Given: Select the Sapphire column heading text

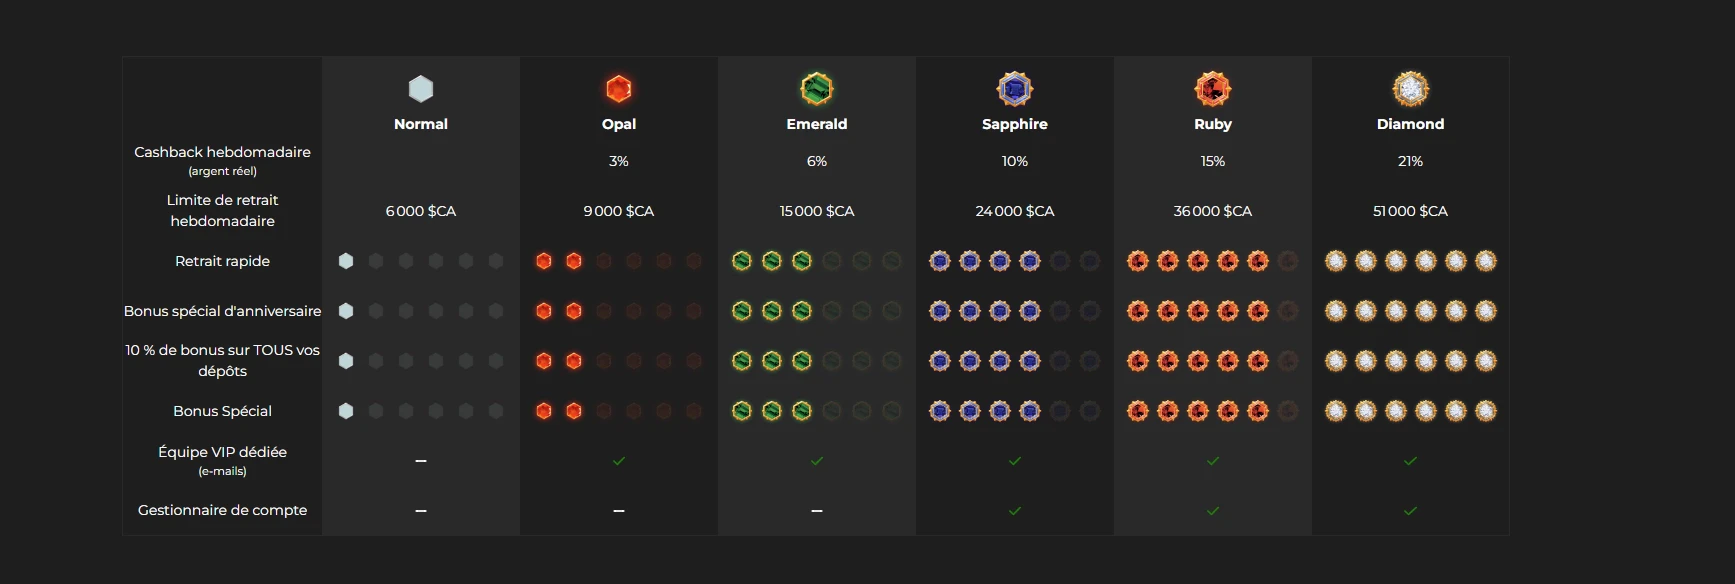Looking at the screenshot, I should pyautogui.click(x=1015, y=124).
